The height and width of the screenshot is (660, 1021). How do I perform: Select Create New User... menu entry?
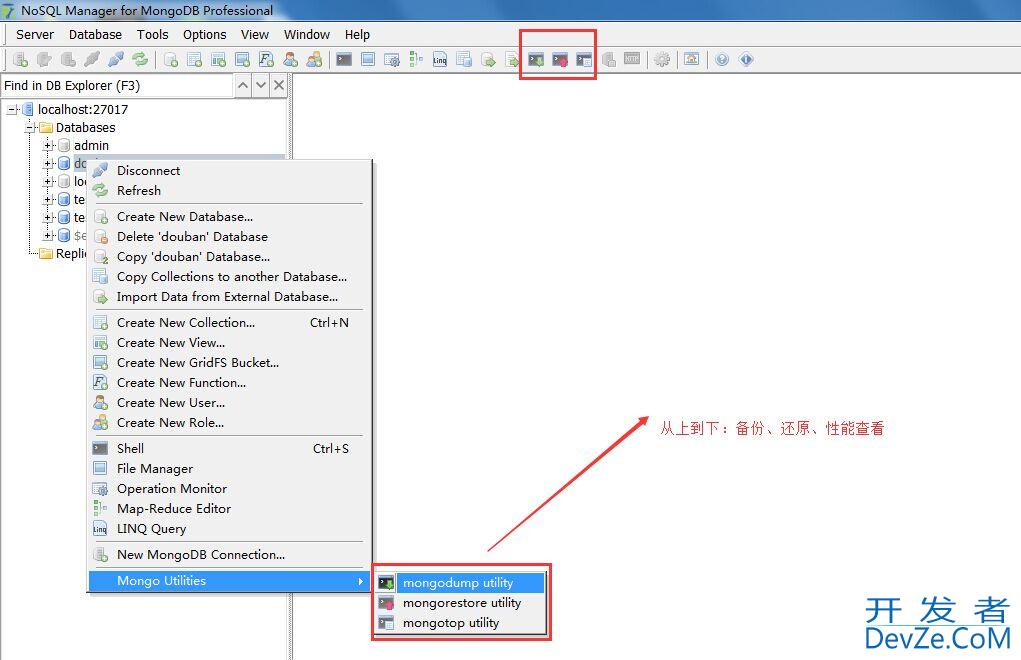(x=230, y=403)
